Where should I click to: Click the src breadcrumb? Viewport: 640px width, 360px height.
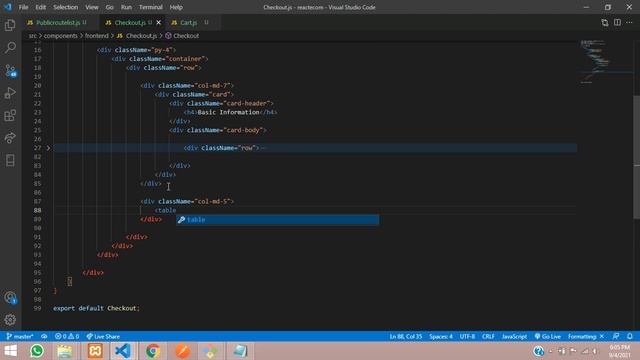(x=33, y=36)
